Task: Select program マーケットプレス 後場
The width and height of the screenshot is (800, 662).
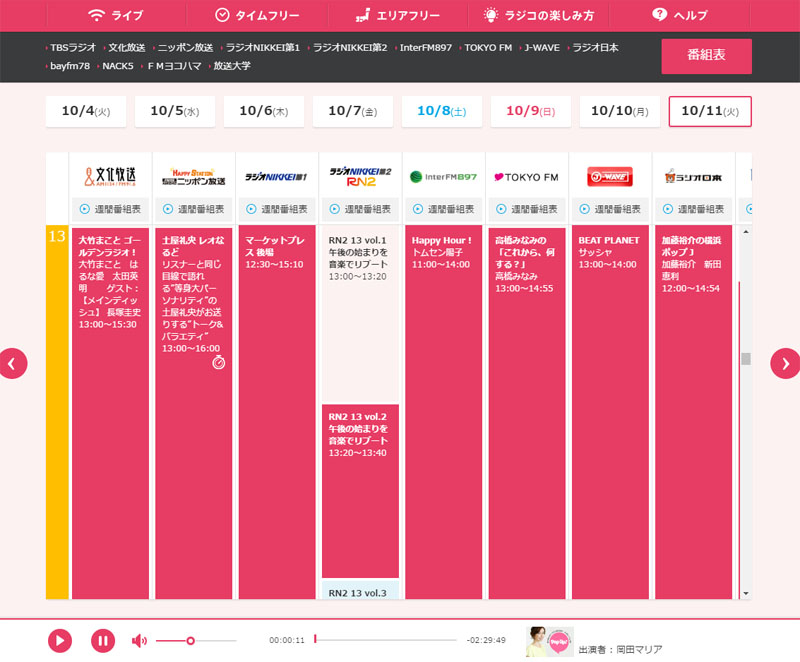Action: pos(277,412)
